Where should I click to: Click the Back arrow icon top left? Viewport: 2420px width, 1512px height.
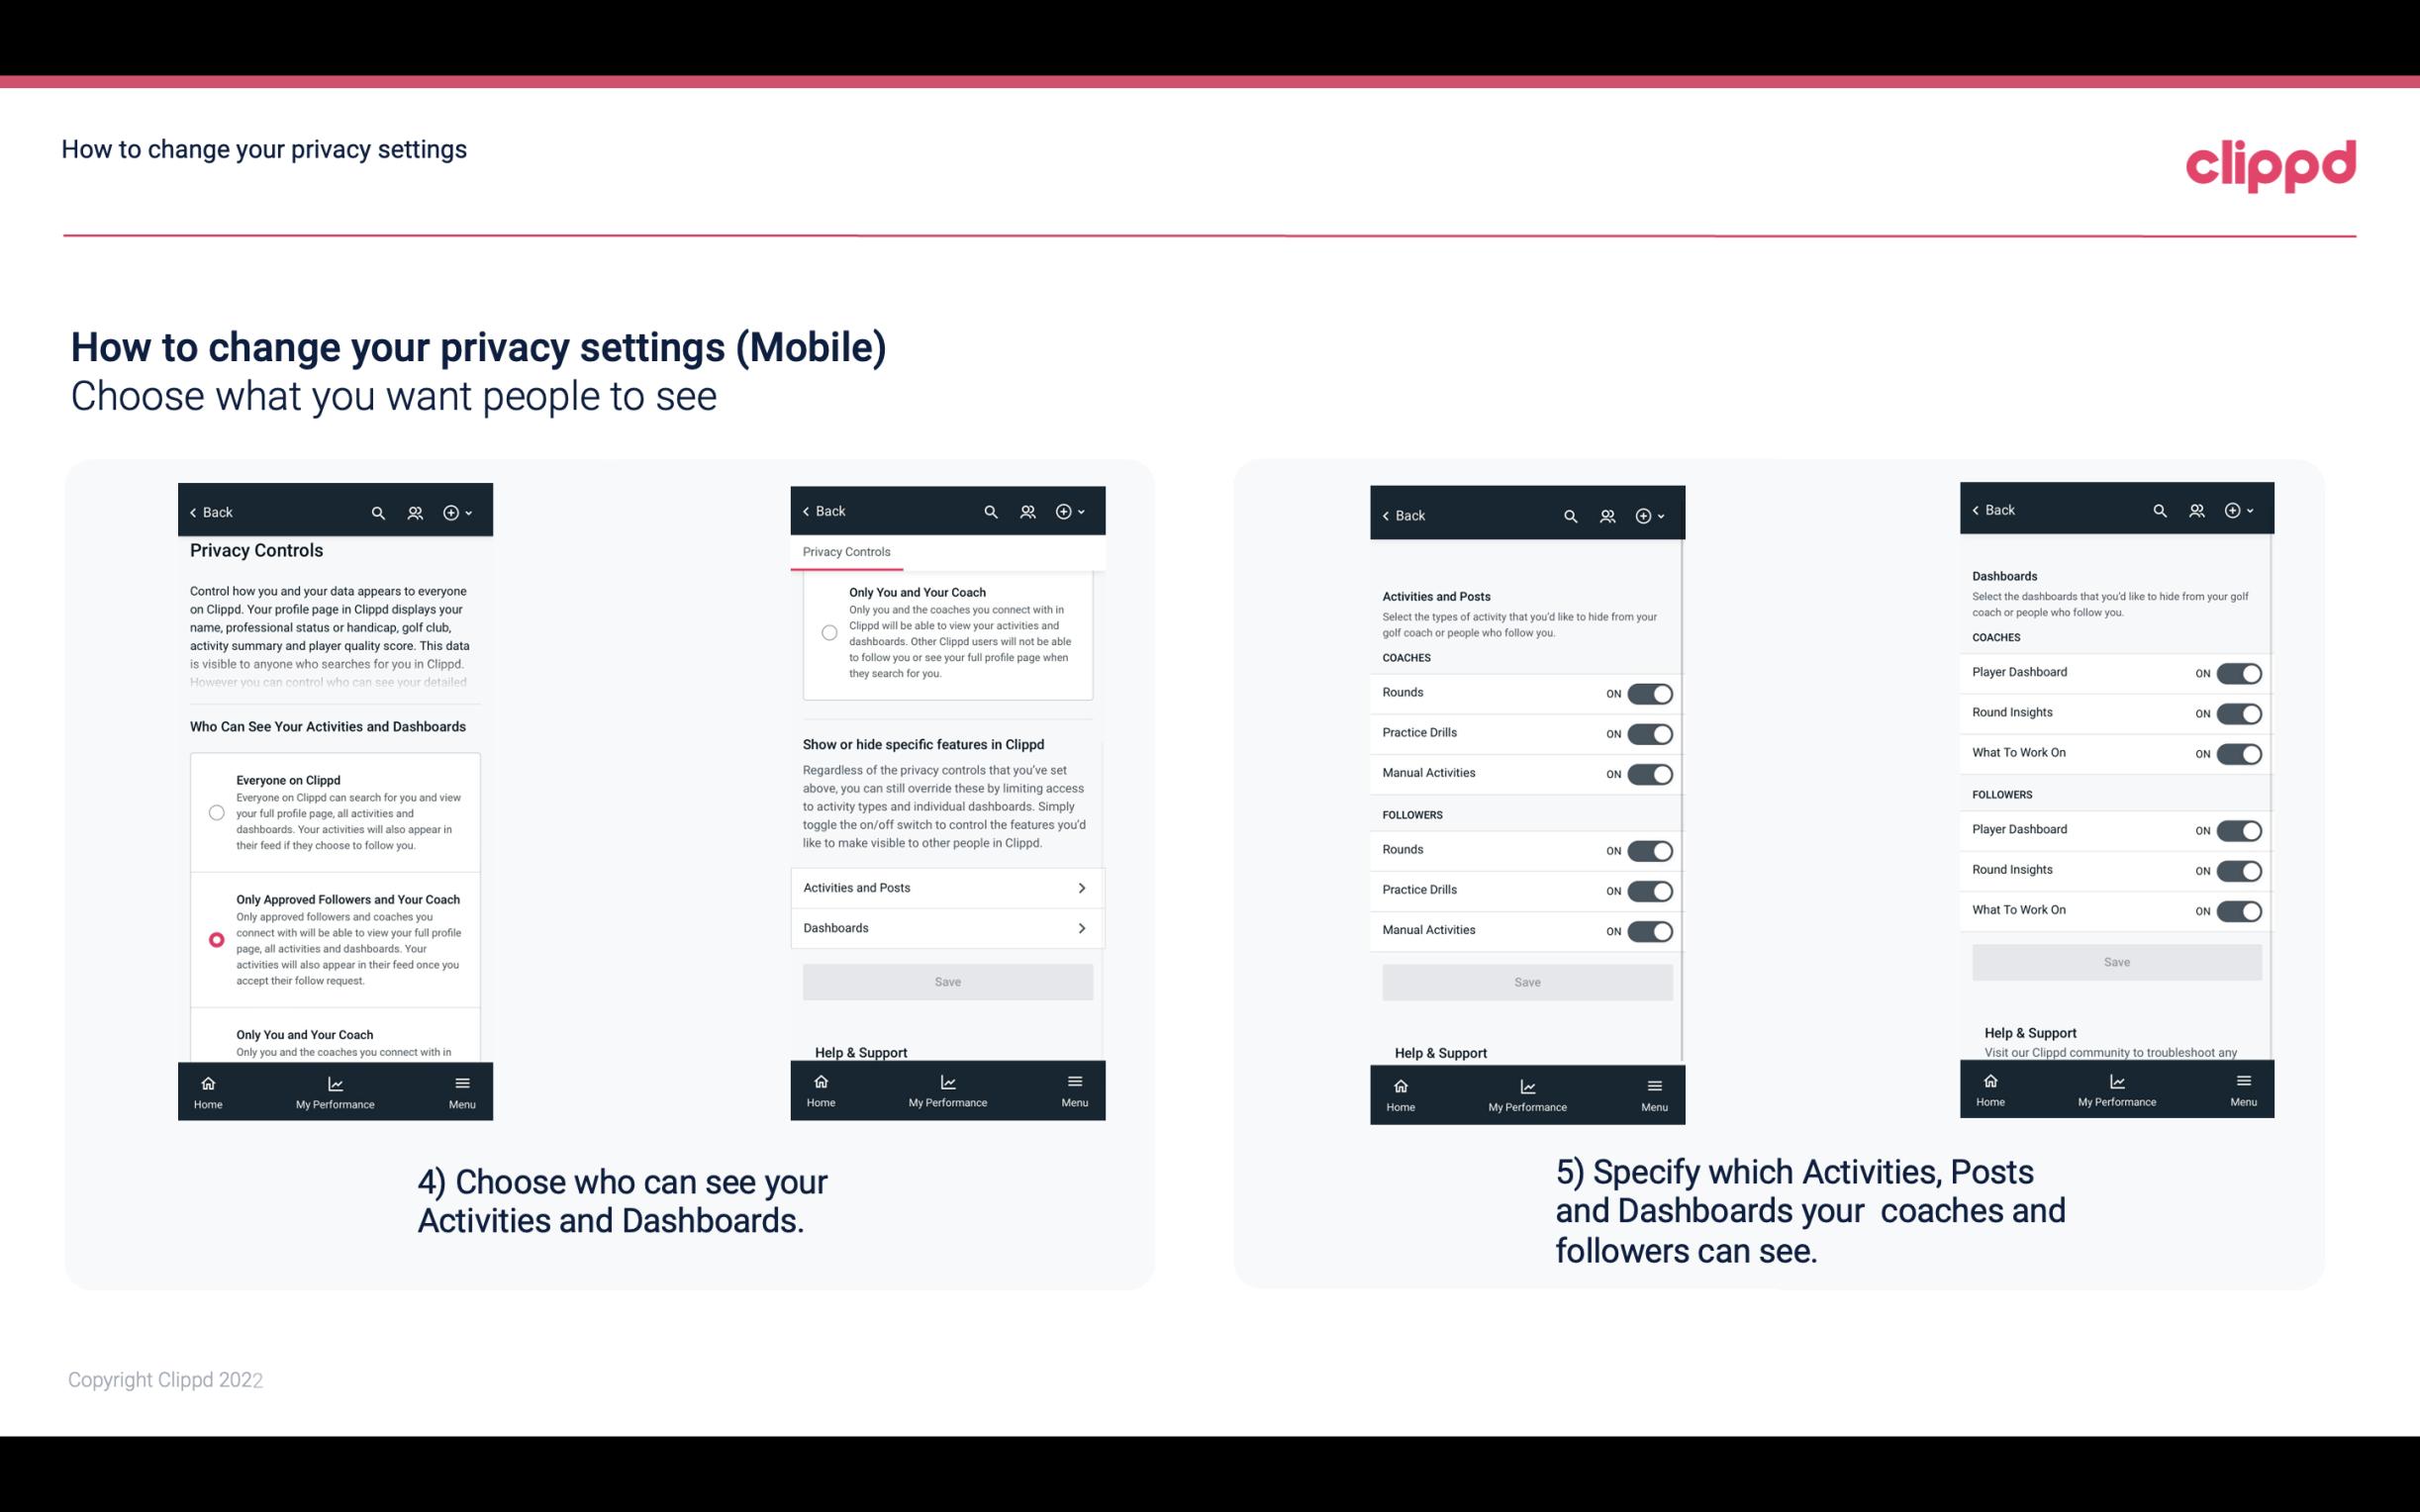click(x=193, y=513)
